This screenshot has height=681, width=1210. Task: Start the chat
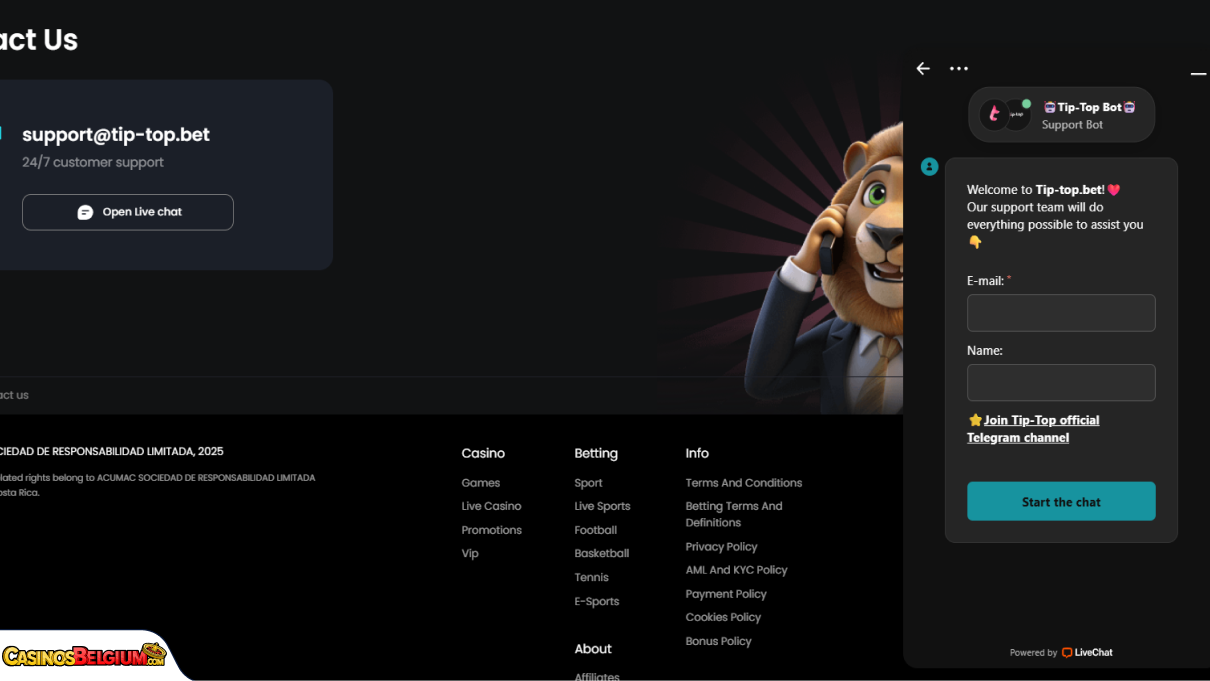point(1061,502)
